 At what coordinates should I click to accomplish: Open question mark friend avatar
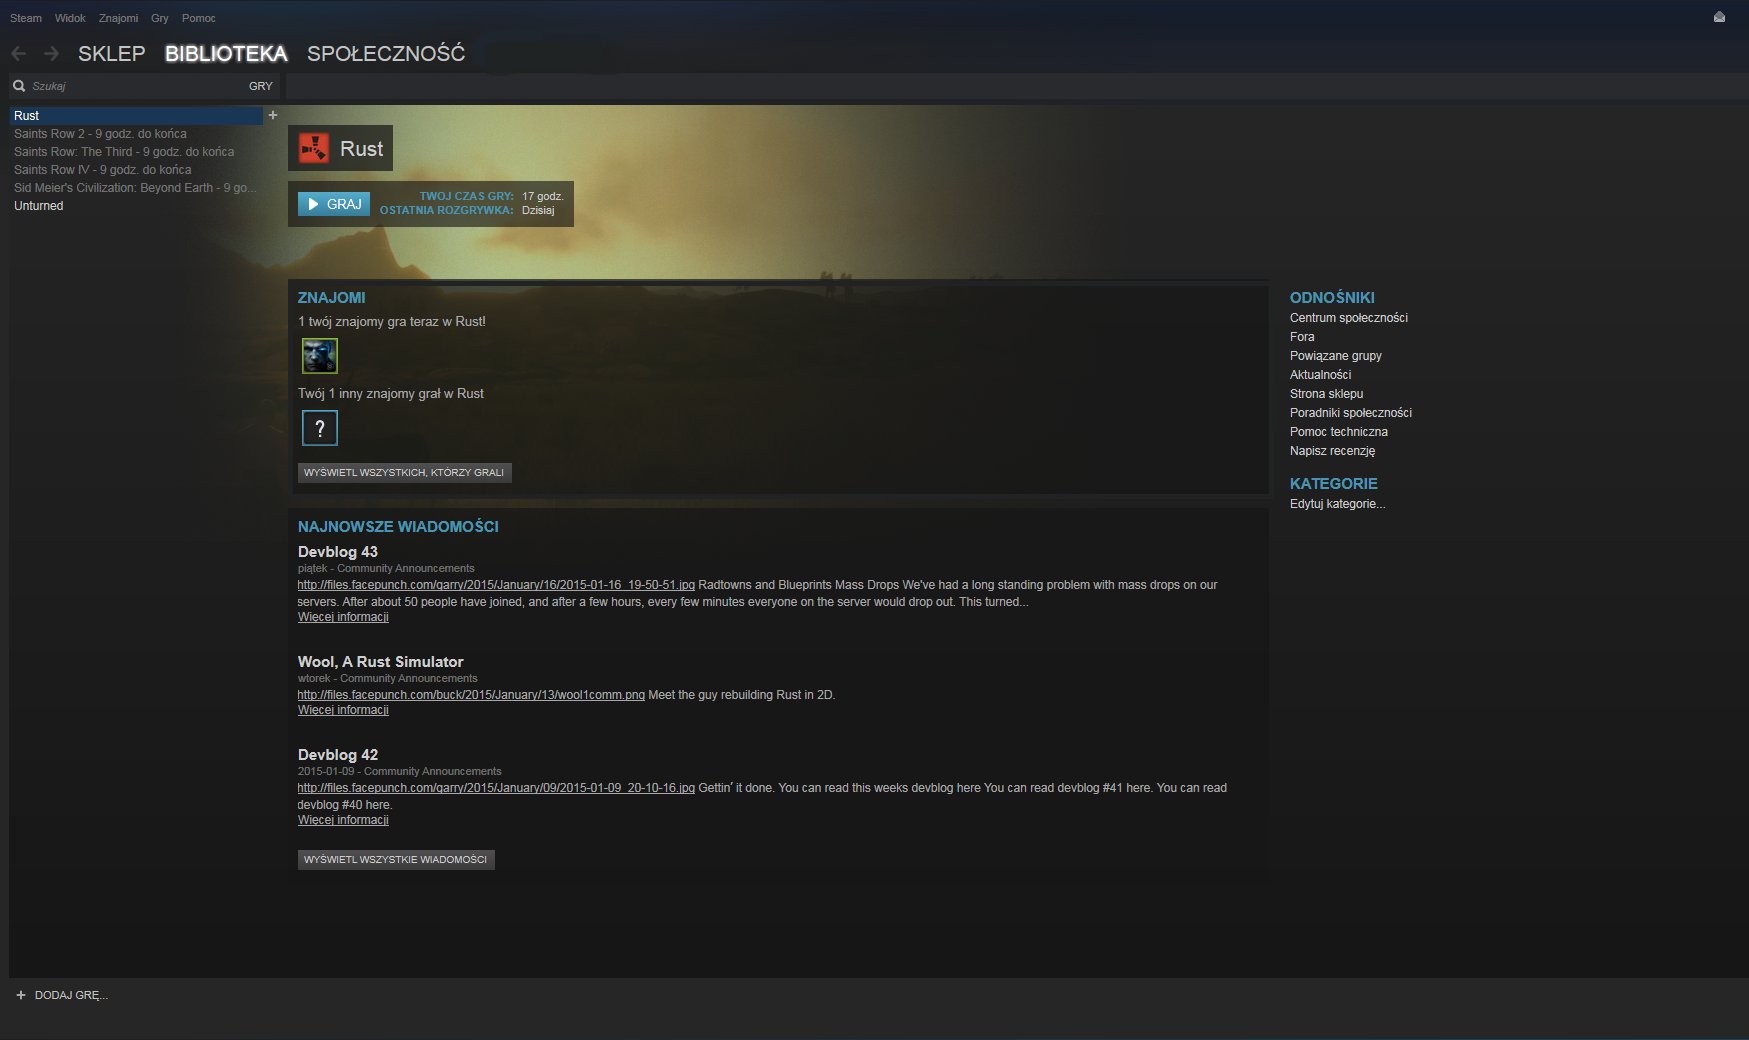pyautogui.click(x=320, y=428)
